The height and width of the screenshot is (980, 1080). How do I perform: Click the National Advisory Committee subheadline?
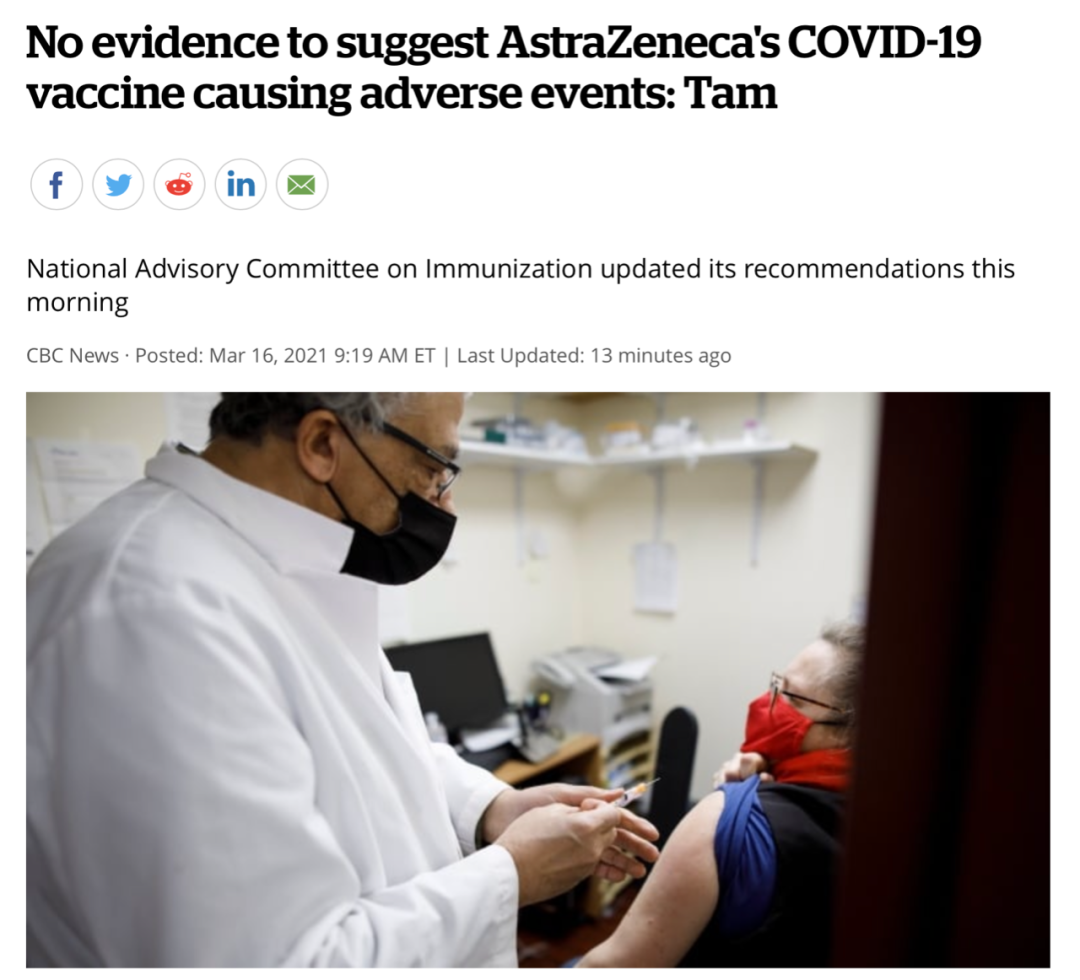pos(520,285)
